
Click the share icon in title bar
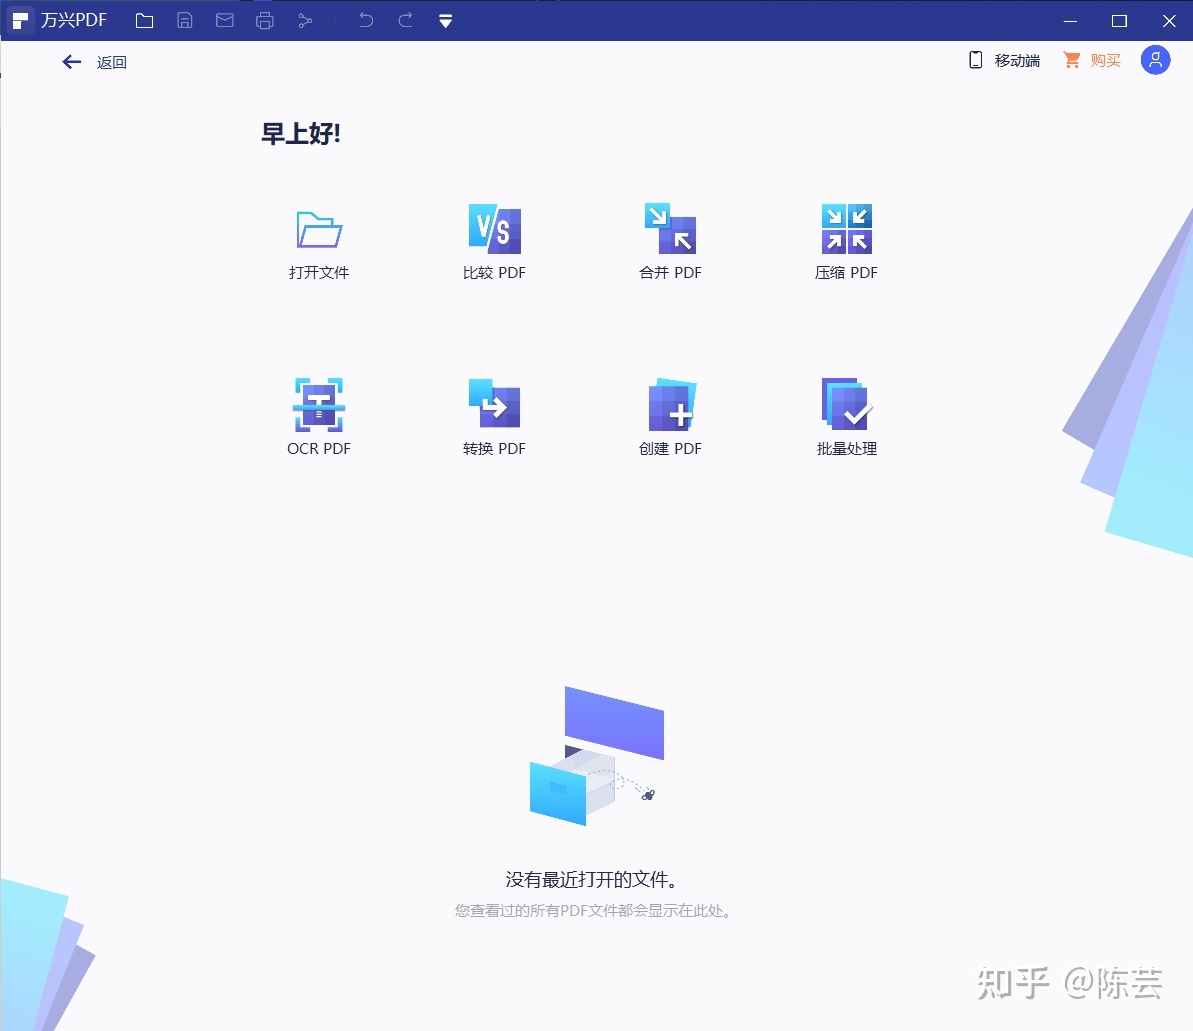click(305, 21)
